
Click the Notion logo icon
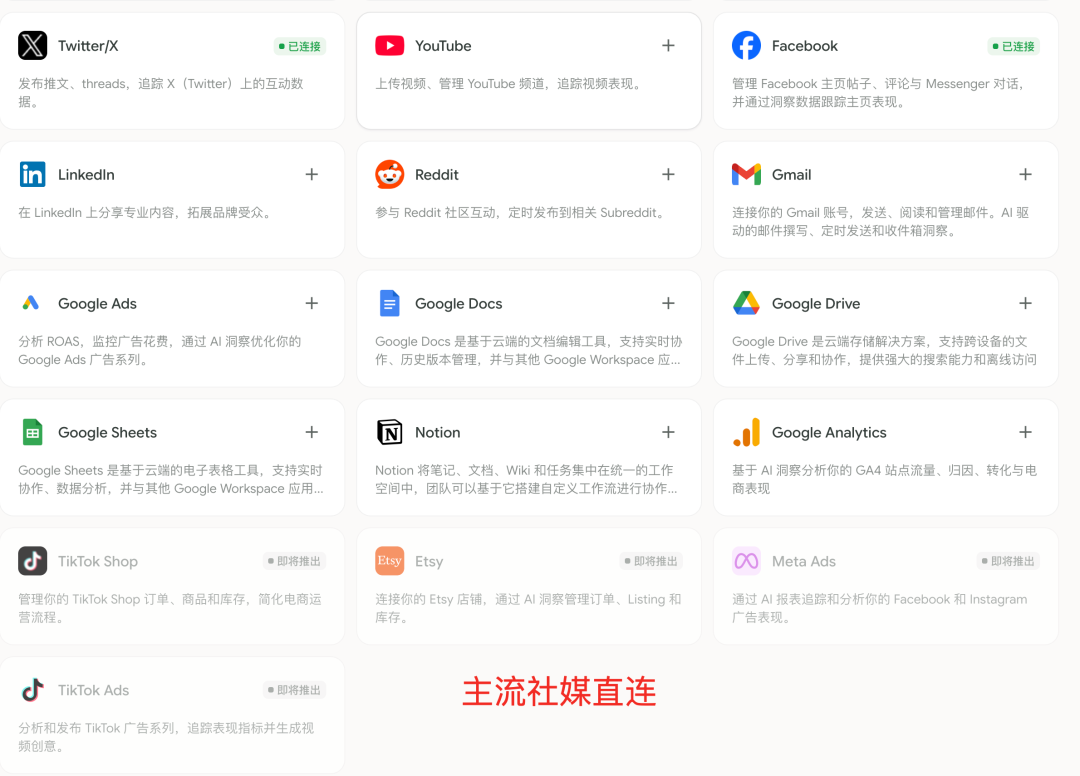coord(389,432)
